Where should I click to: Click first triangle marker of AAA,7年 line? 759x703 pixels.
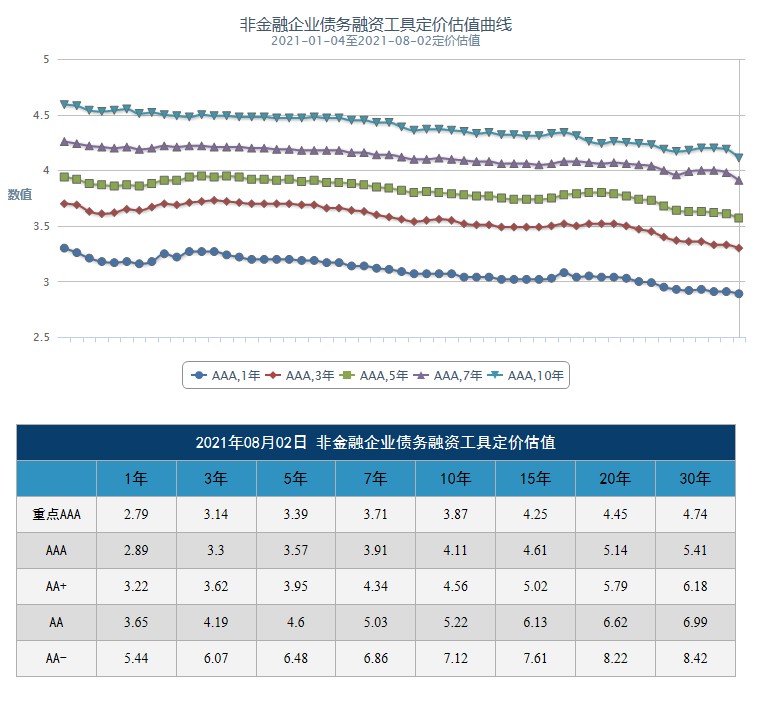pos(64,142)
